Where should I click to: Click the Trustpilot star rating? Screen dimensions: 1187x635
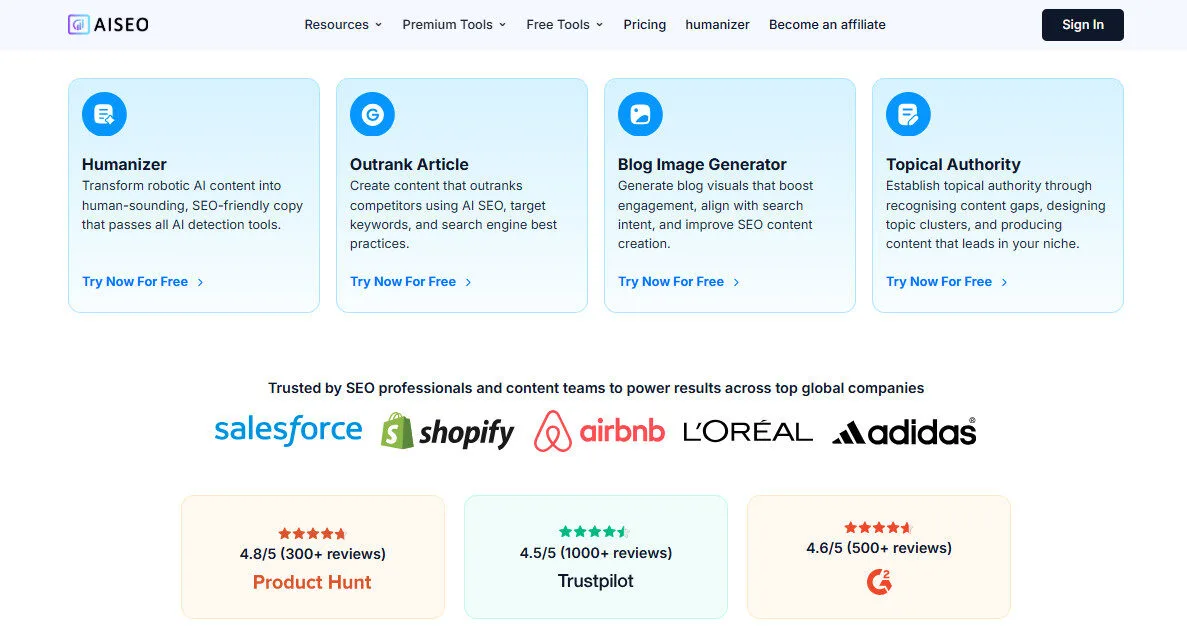[595, 531]
